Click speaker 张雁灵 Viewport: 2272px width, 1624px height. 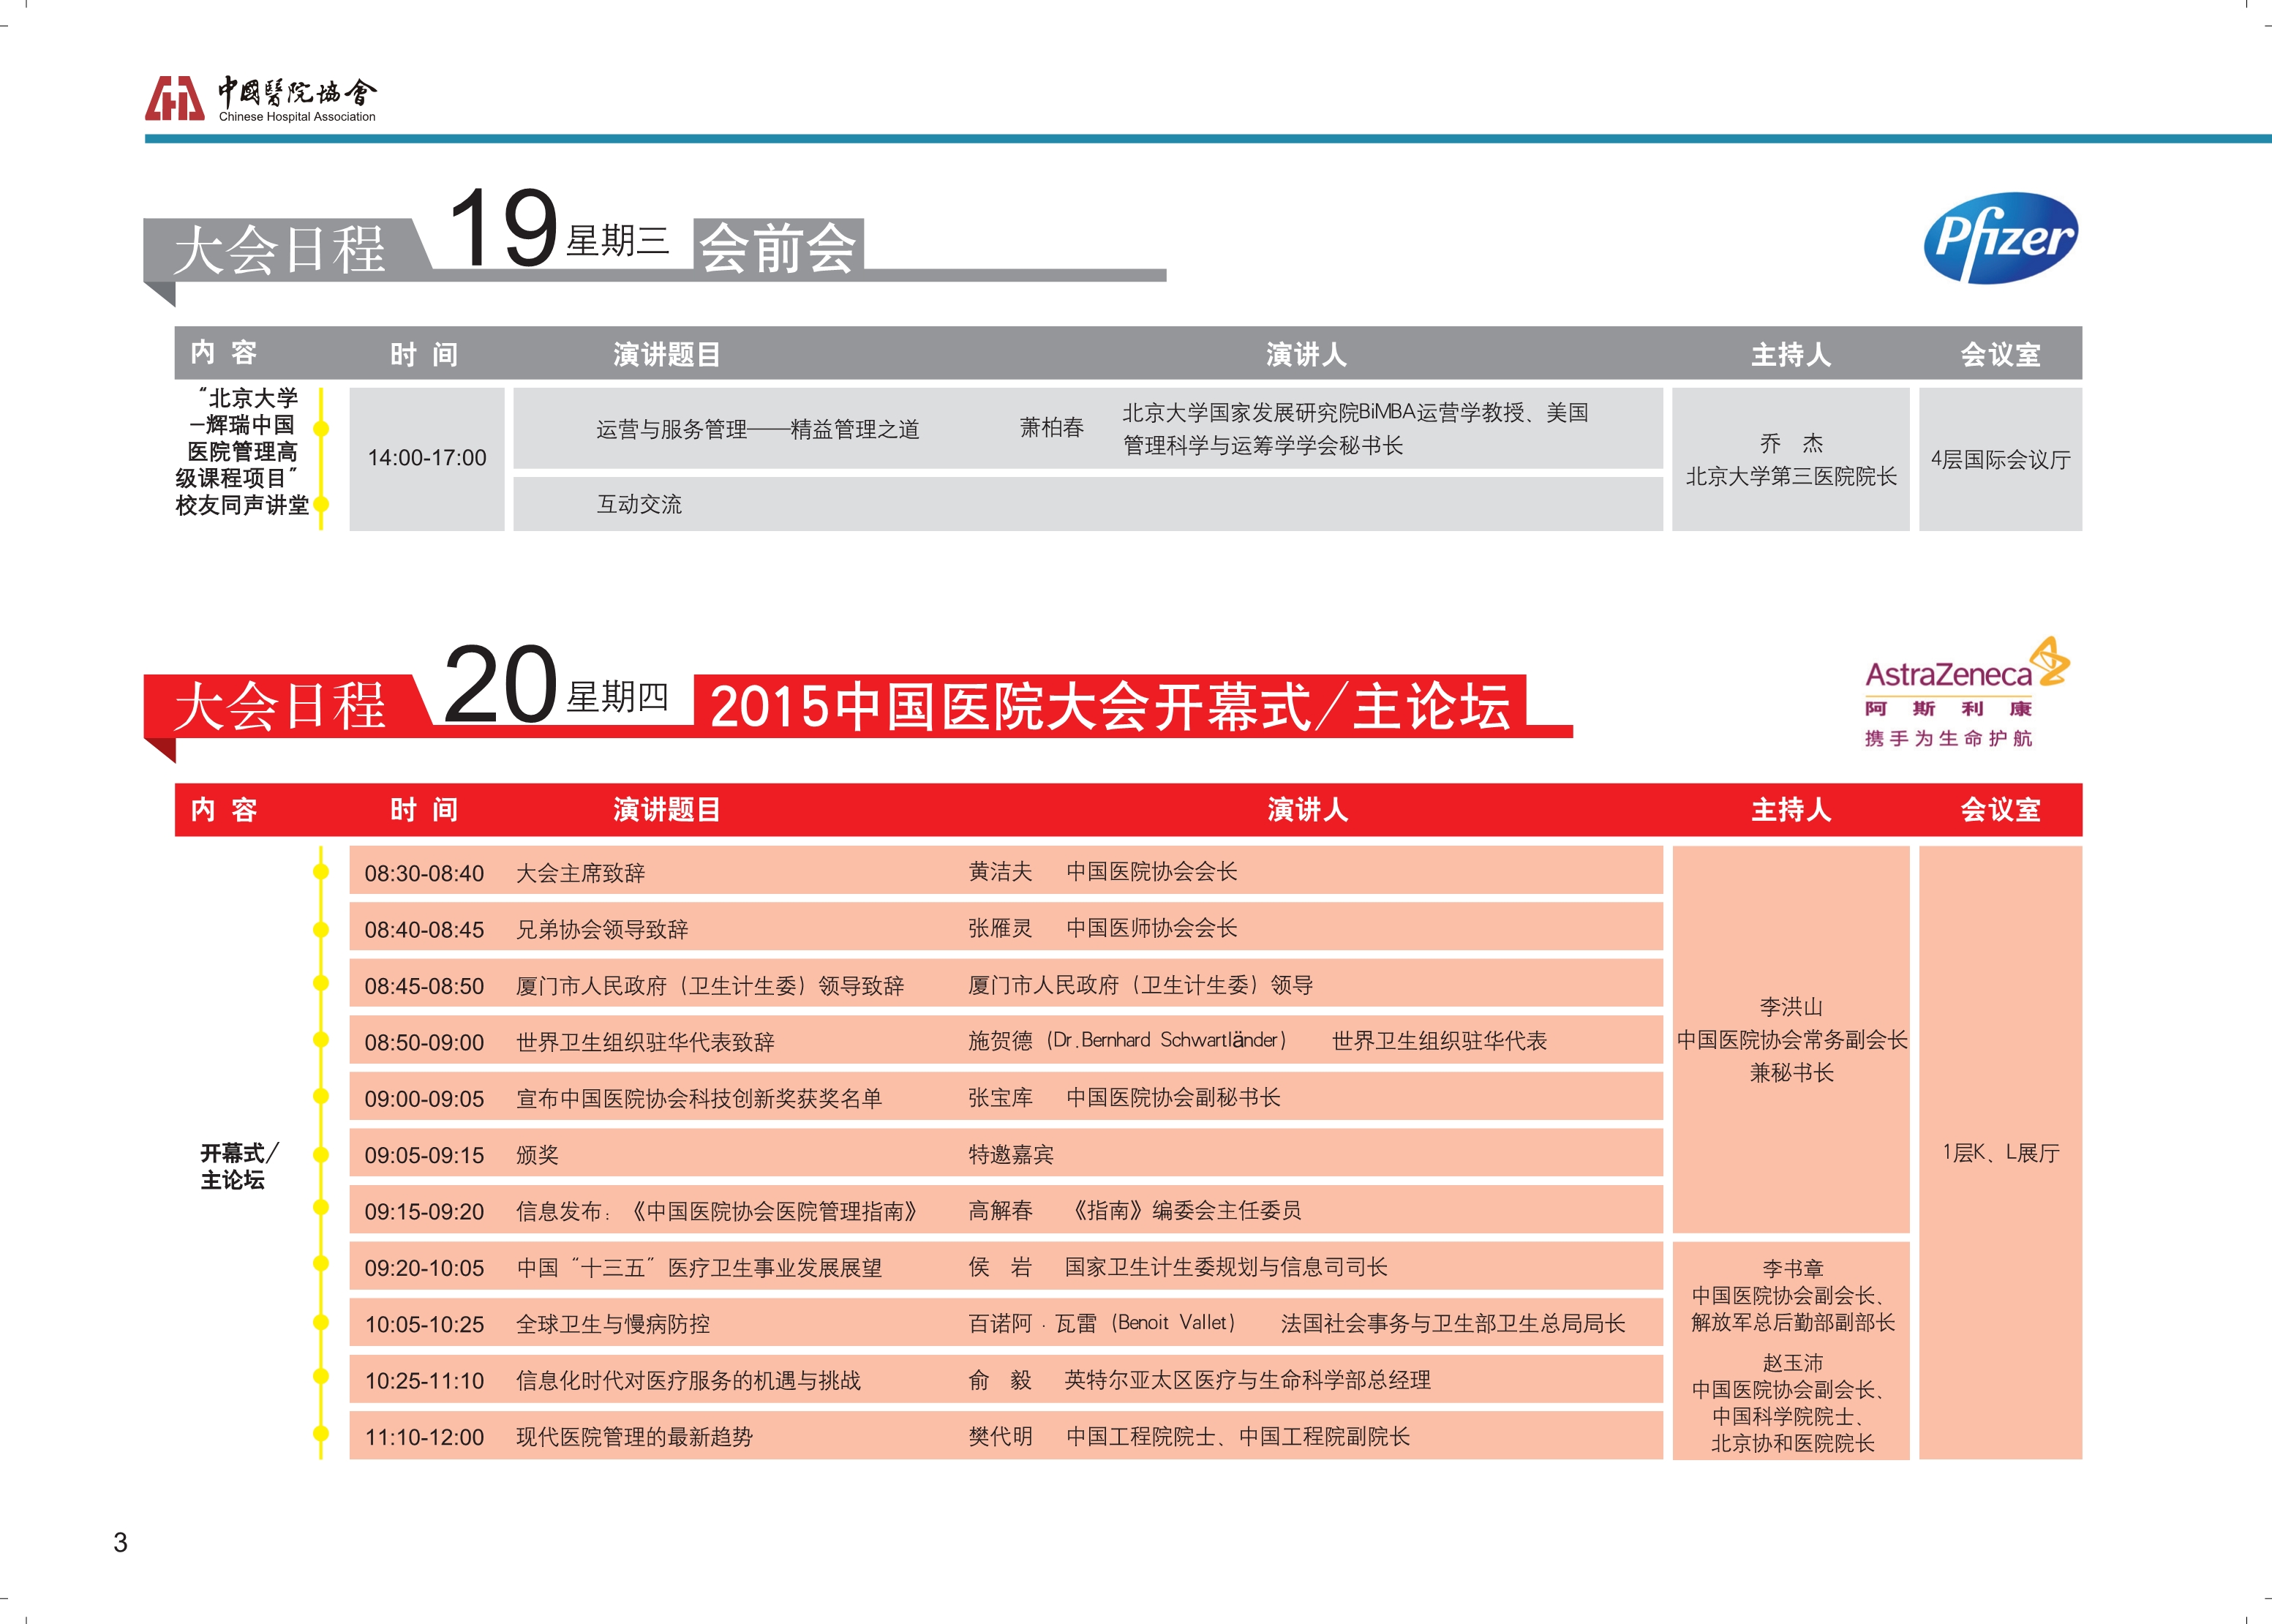[1000, 928]
